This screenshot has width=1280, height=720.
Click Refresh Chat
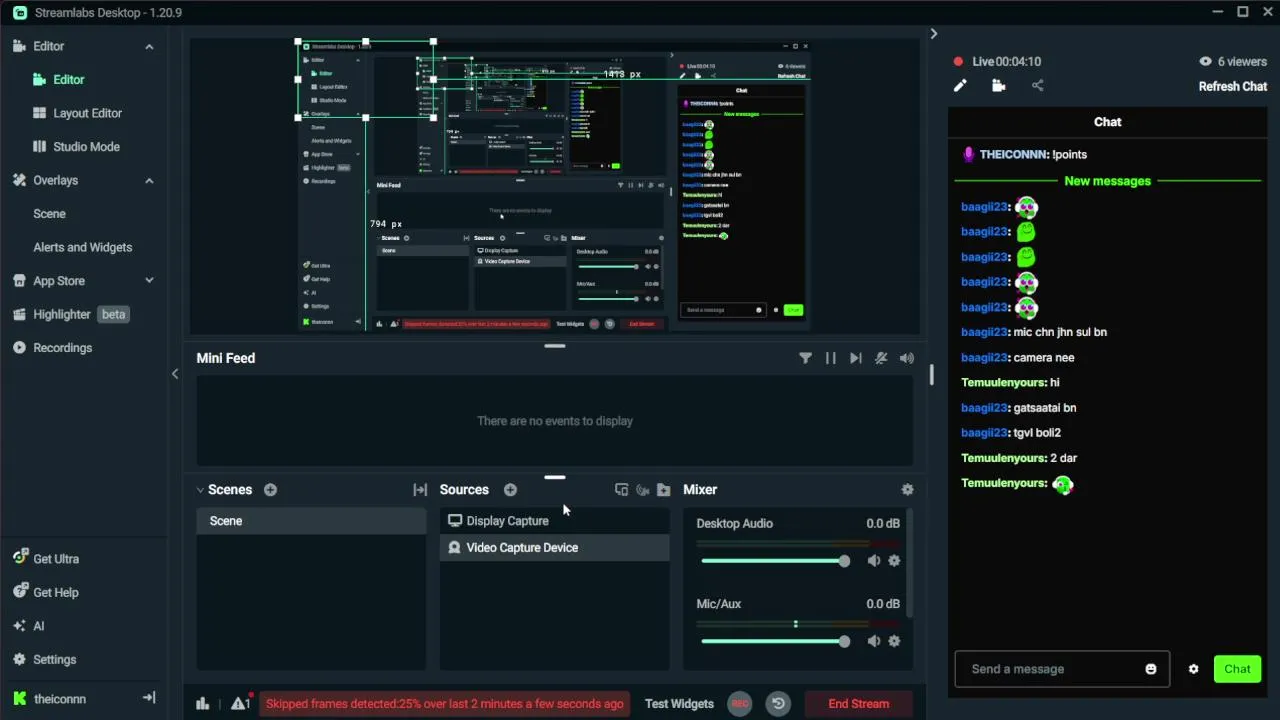point(1233,86)
